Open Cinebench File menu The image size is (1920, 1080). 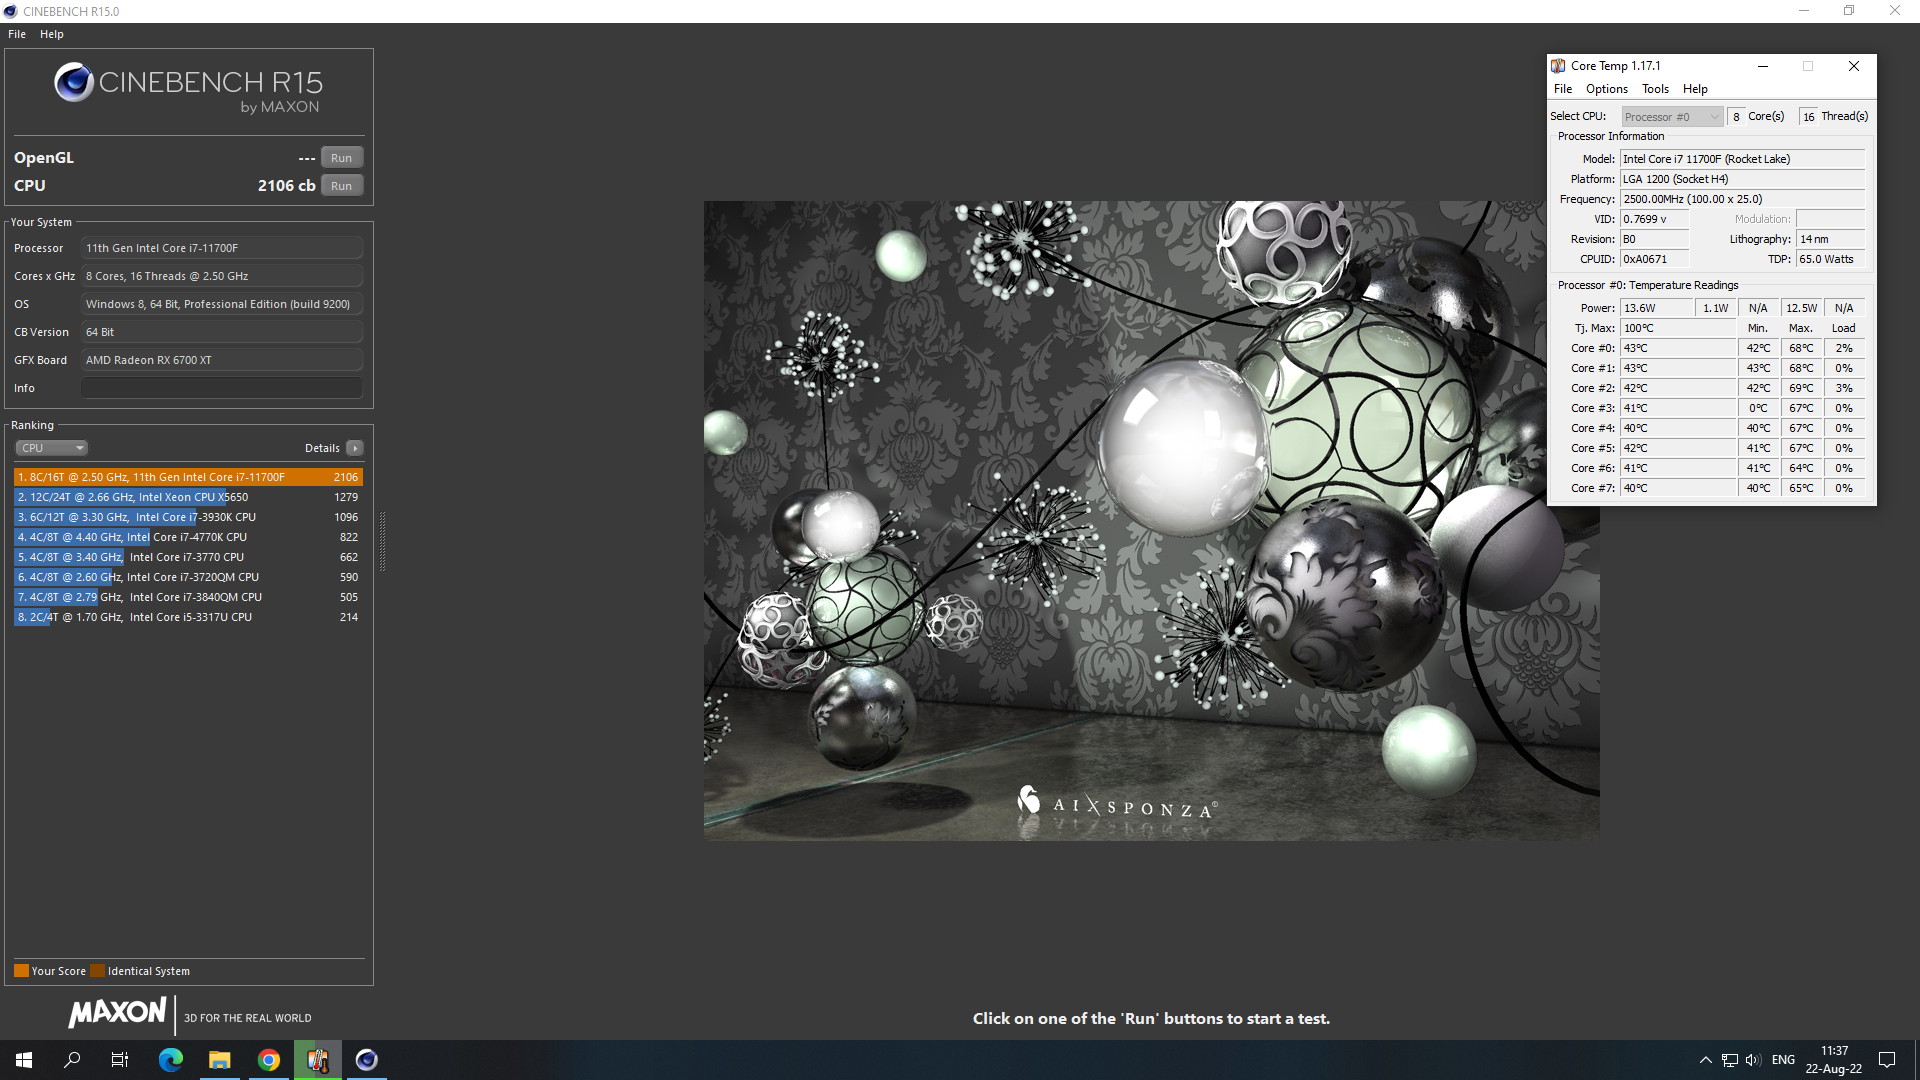[x=17, y=34]
